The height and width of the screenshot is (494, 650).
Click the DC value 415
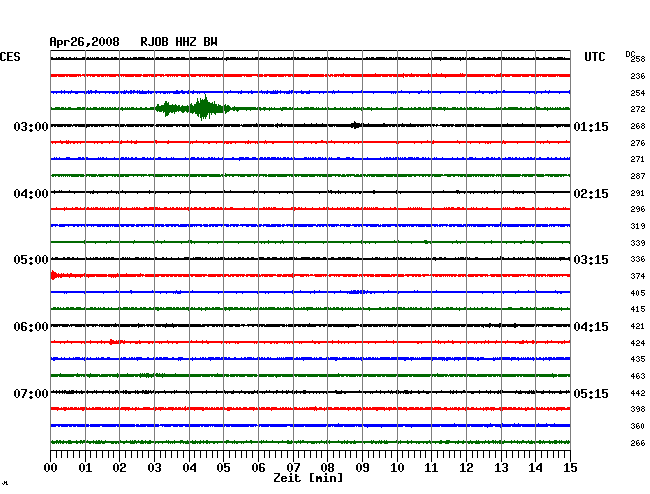638,309
